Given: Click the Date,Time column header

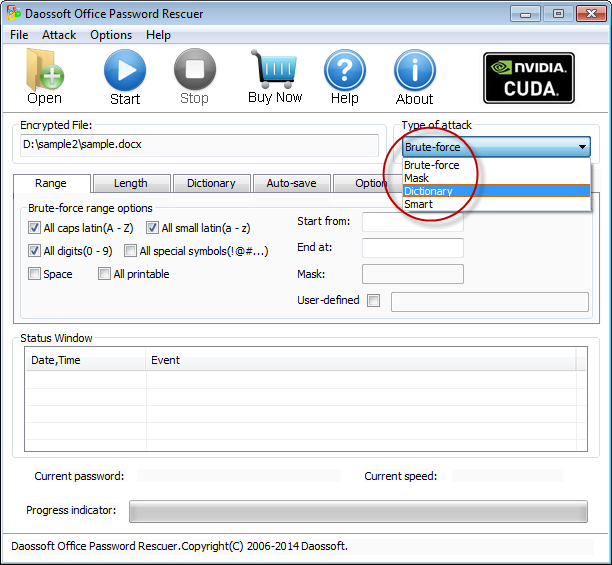Looking at the screenshot, I should [85, 360].
